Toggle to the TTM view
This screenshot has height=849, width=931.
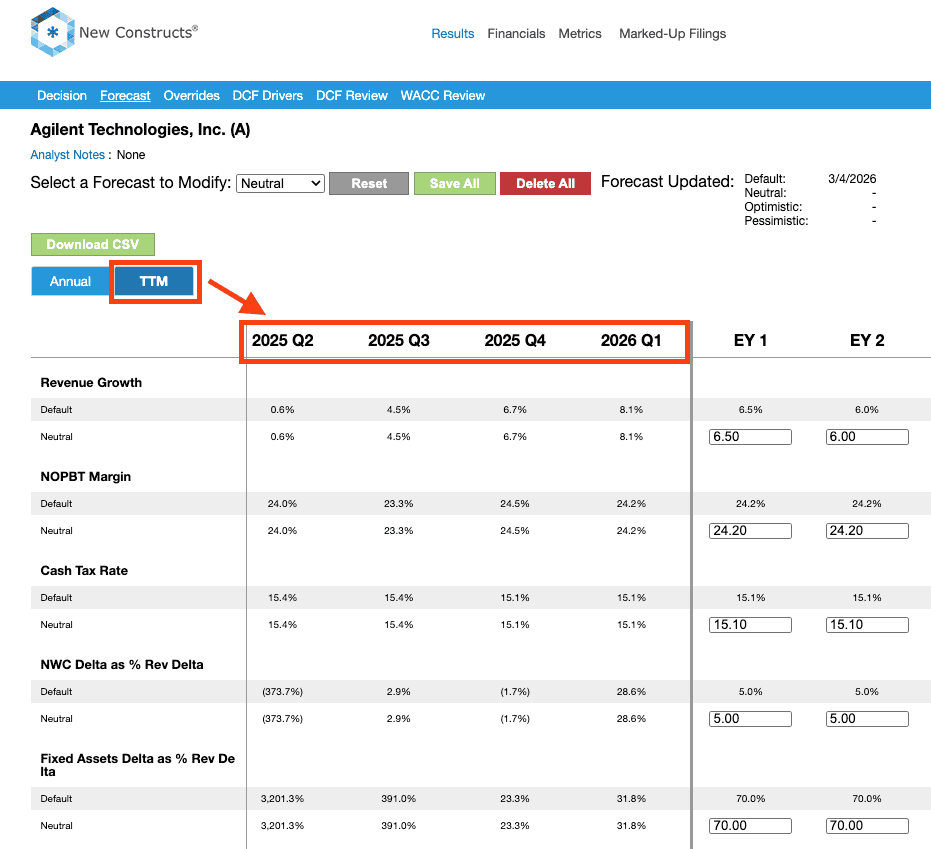(154, 281)
